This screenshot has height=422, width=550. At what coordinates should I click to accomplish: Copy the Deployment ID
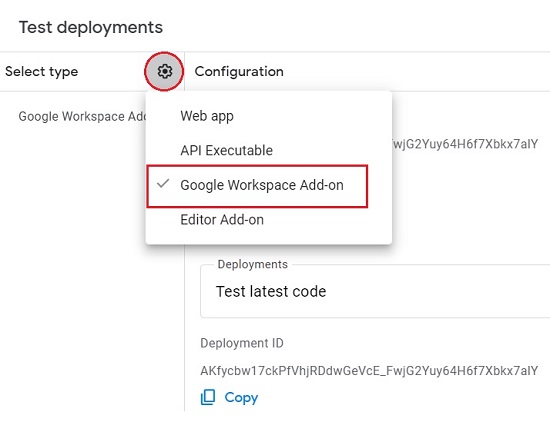click(229, 397)
